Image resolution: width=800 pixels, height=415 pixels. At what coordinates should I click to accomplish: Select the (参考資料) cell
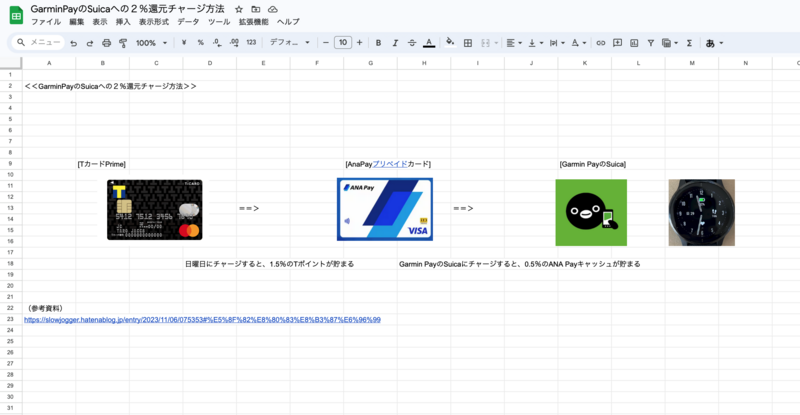tap(45, 308)
